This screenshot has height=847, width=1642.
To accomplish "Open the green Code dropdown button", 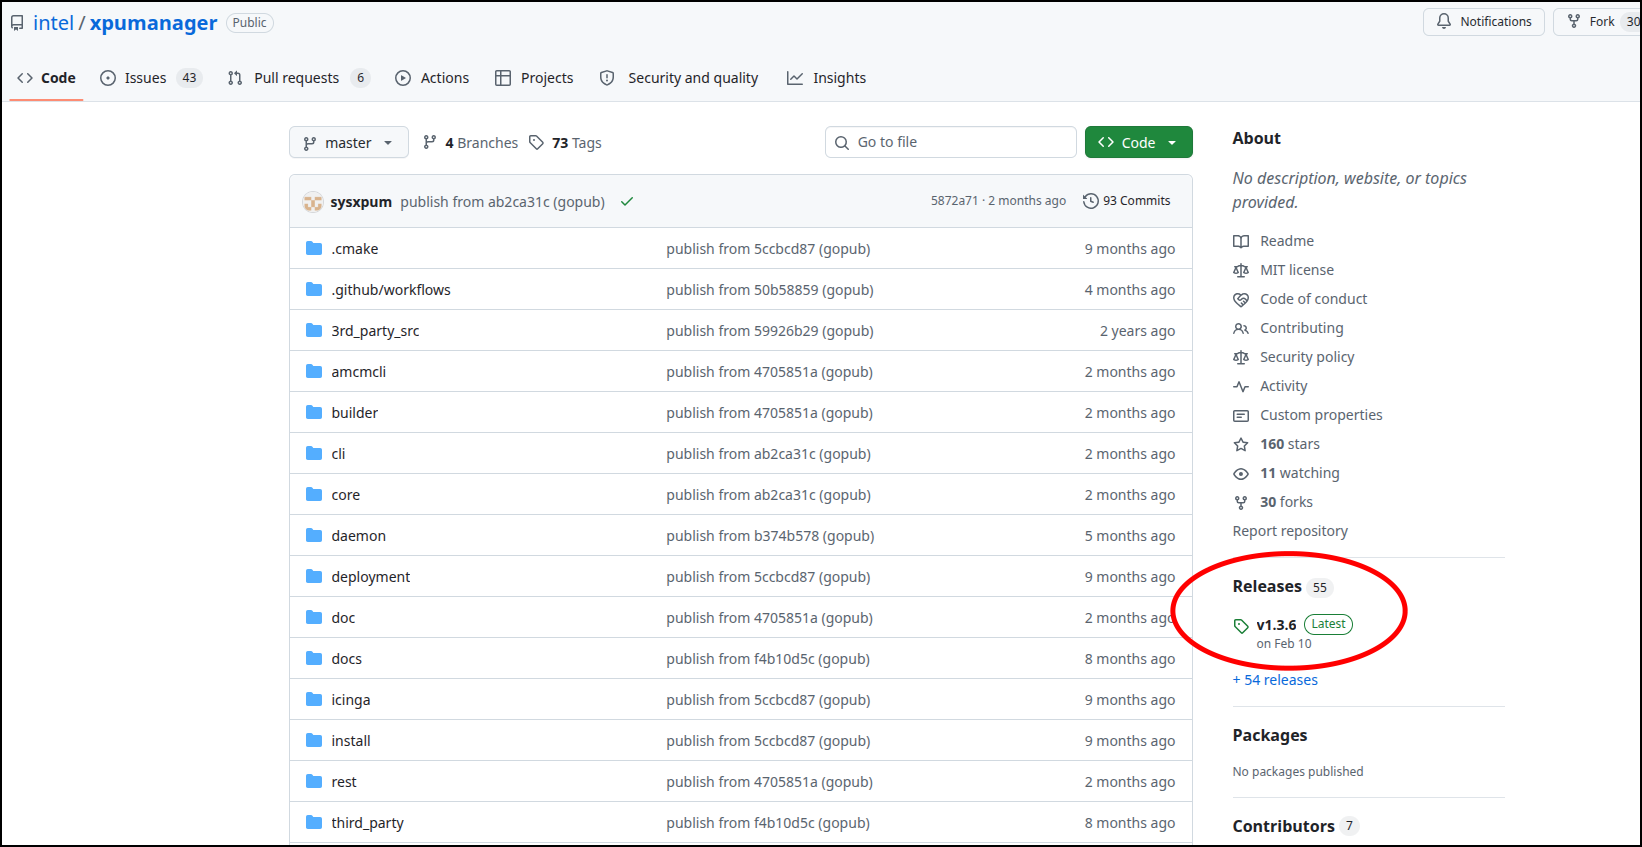I will (x=1138, y=143).
